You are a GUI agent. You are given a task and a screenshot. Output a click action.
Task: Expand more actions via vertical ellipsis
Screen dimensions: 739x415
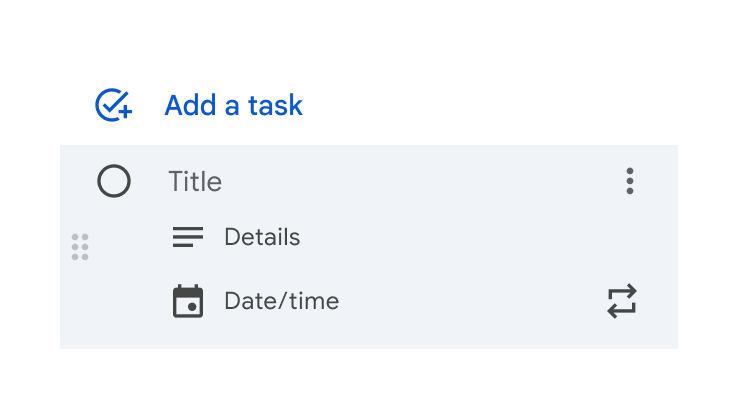629,181
